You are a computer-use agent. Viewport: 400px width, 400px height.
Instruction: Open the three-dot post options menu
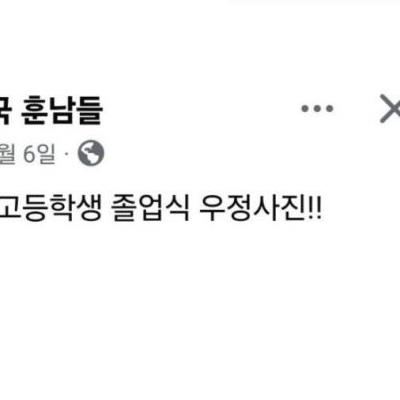point(317,108)
